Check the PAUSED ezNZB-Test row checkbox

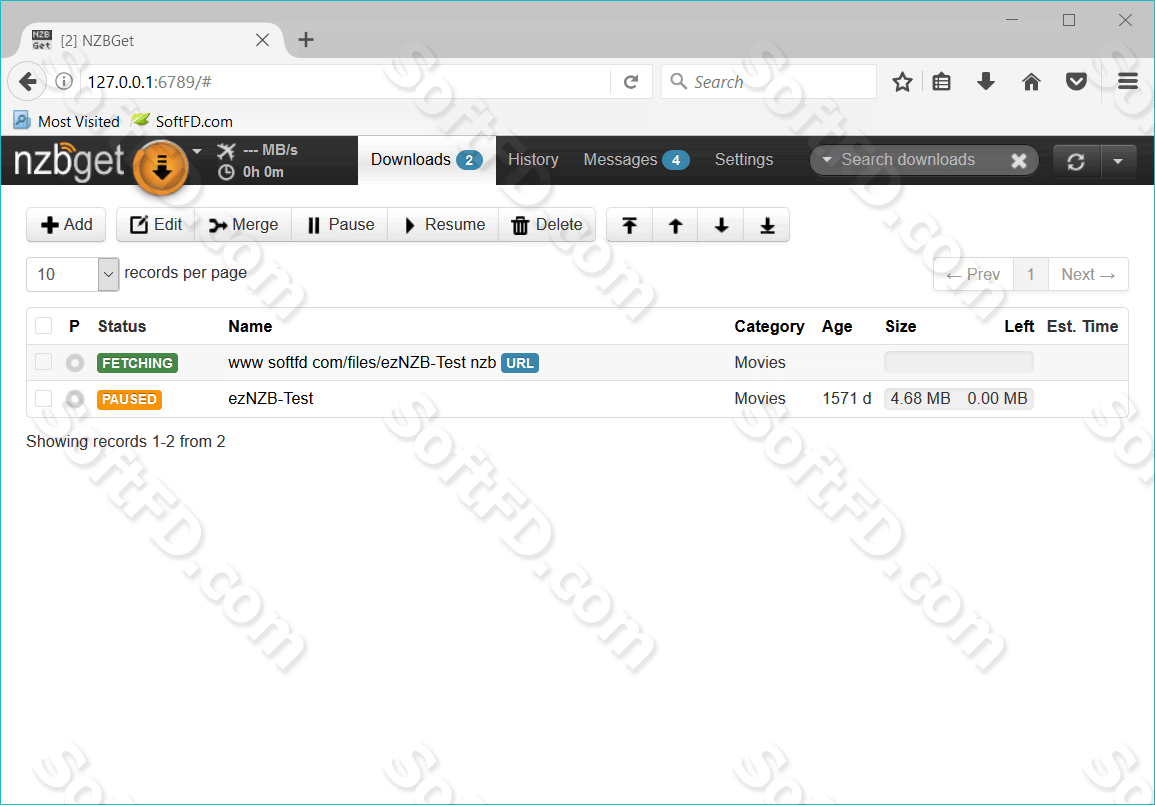(x=43, y=398)
